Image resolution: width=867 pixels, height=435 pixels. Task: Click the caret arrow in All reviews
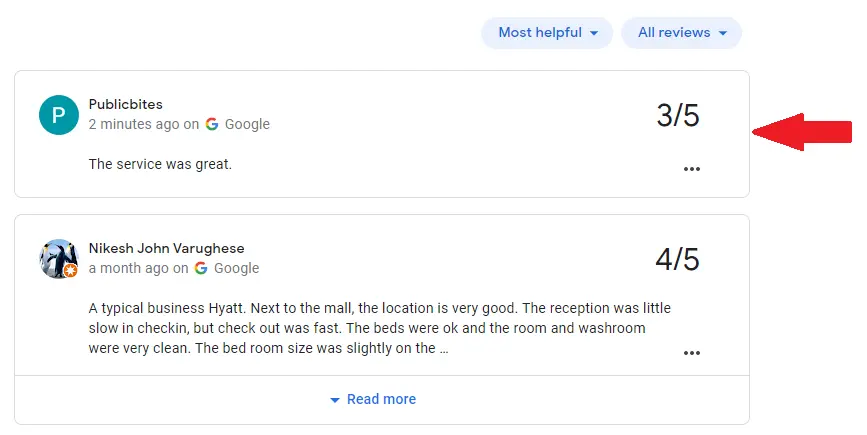722,33
